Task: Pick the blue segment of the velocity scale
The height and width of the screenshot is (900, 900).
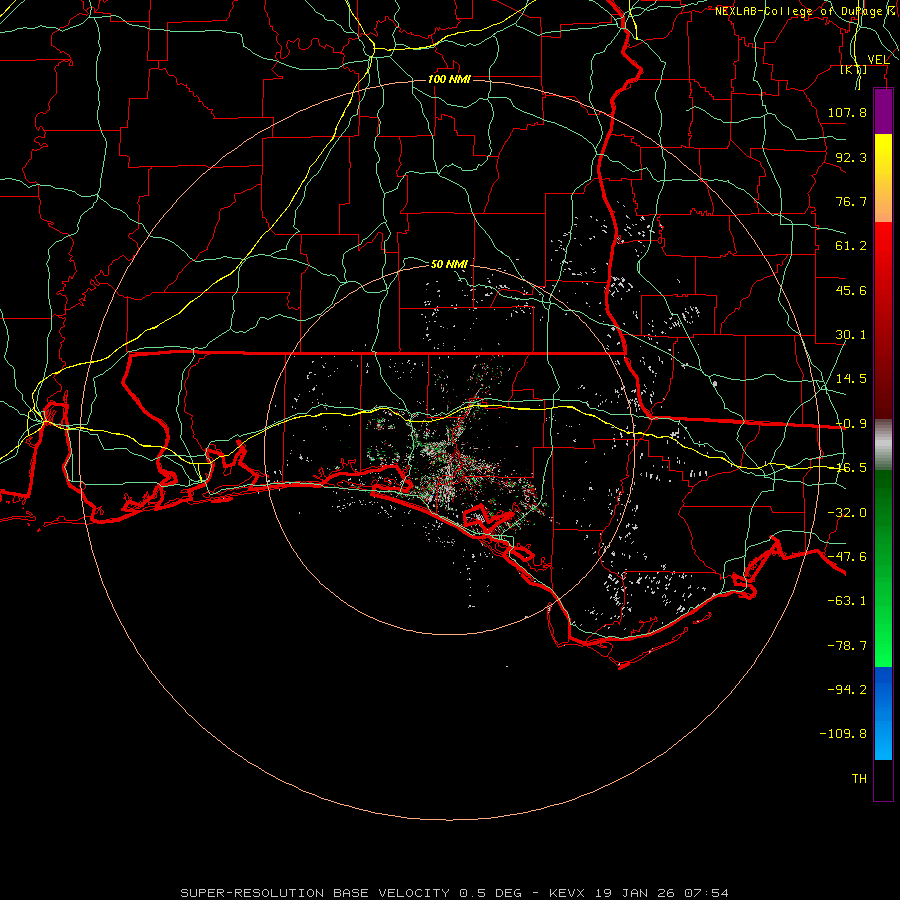Action: [x=883, y=713]
